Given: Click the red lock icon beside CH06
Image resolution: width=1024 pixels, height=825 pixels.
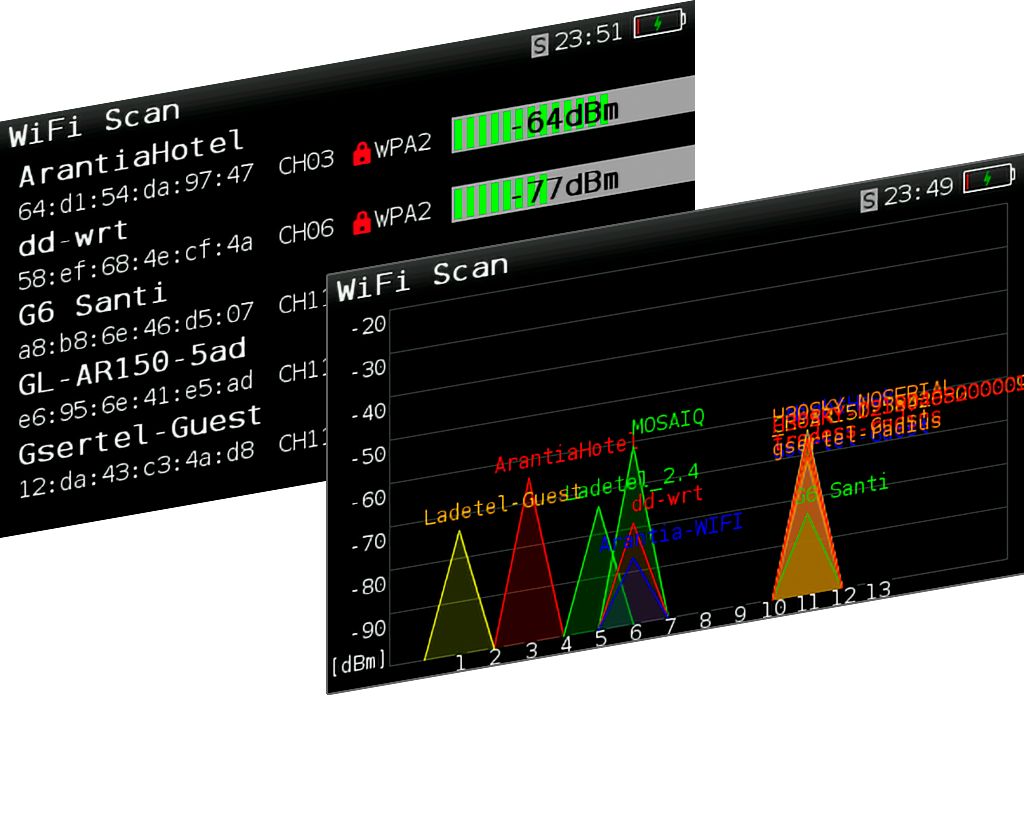Looking at the screenshot, I should click(x=362, y=222).
